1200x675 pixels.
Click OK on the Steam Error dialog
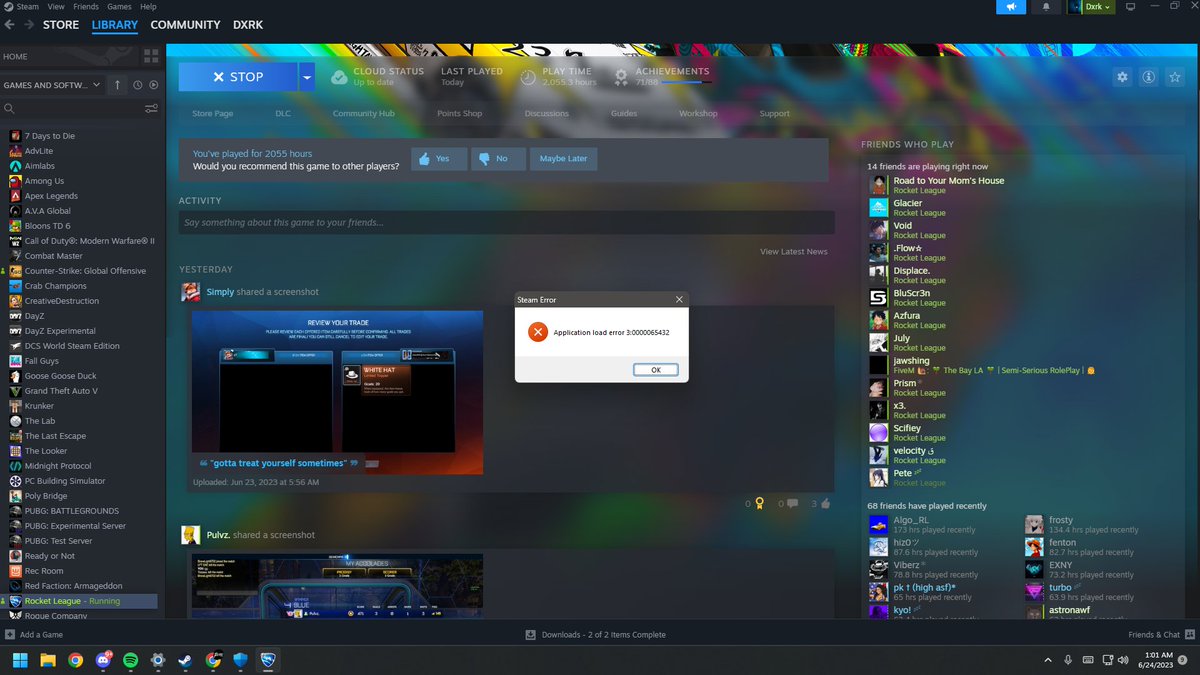[655, 369]
